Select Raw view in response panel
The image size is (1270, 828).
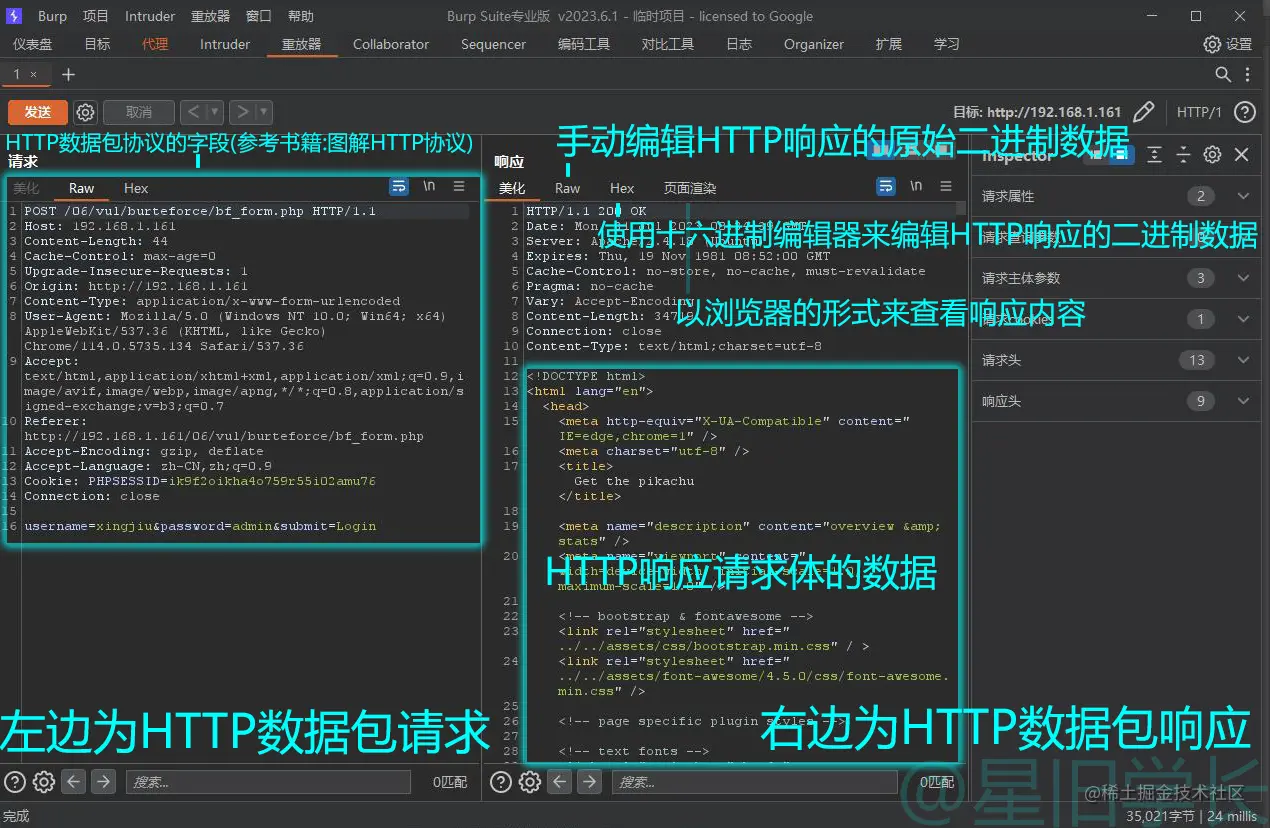tap(567, 188)
